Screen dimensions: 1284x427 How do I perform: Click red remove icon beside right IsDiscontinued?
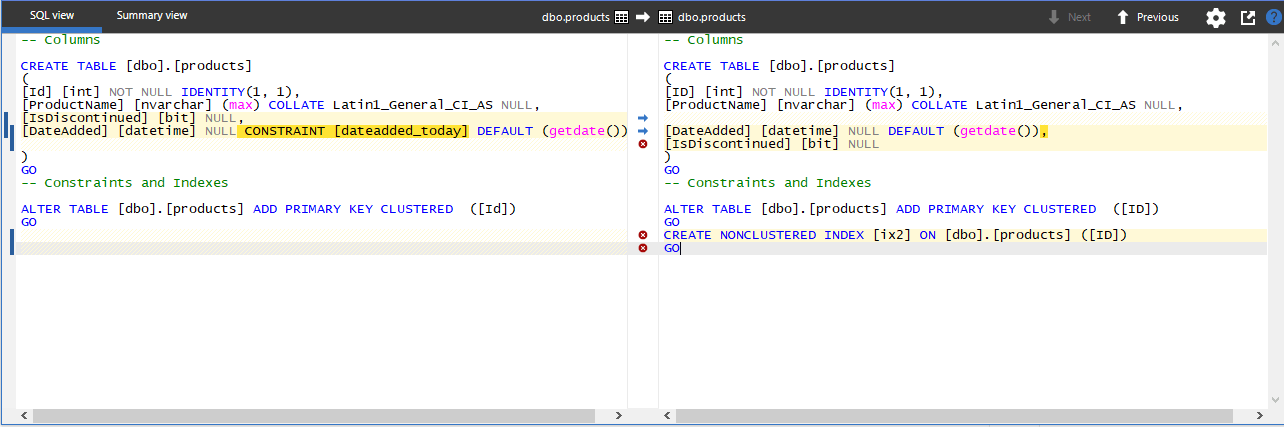click(x=643, y=144)
